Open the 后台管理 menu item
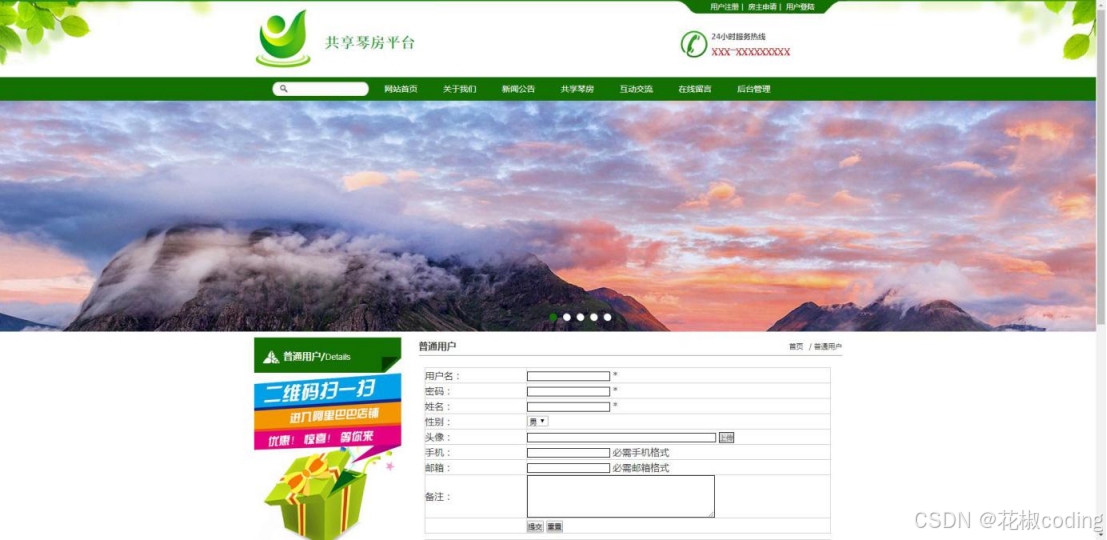The height and width of the screenshot is (540, 1107). [753, 89]
